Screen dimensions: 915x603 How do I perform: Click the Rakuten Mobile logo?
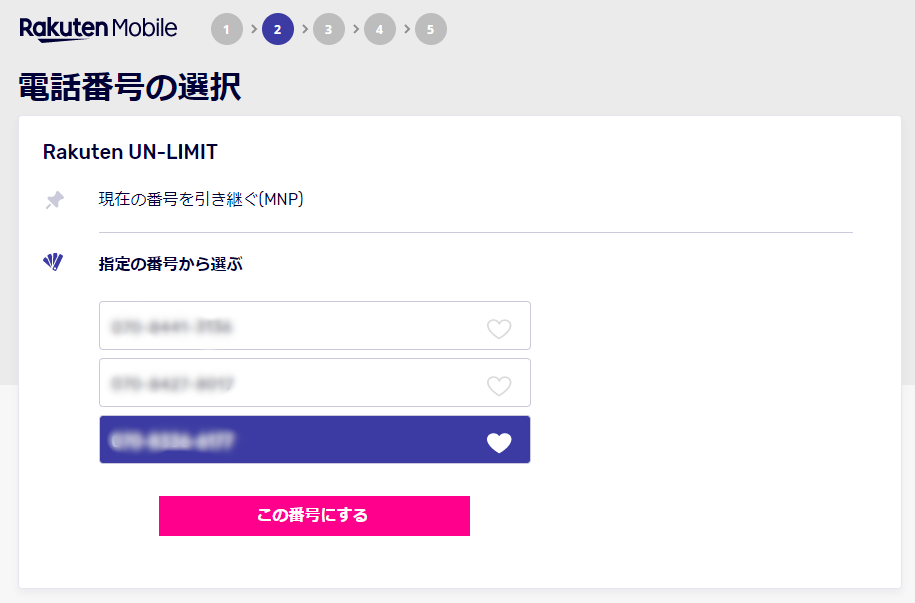coord(98,29)
